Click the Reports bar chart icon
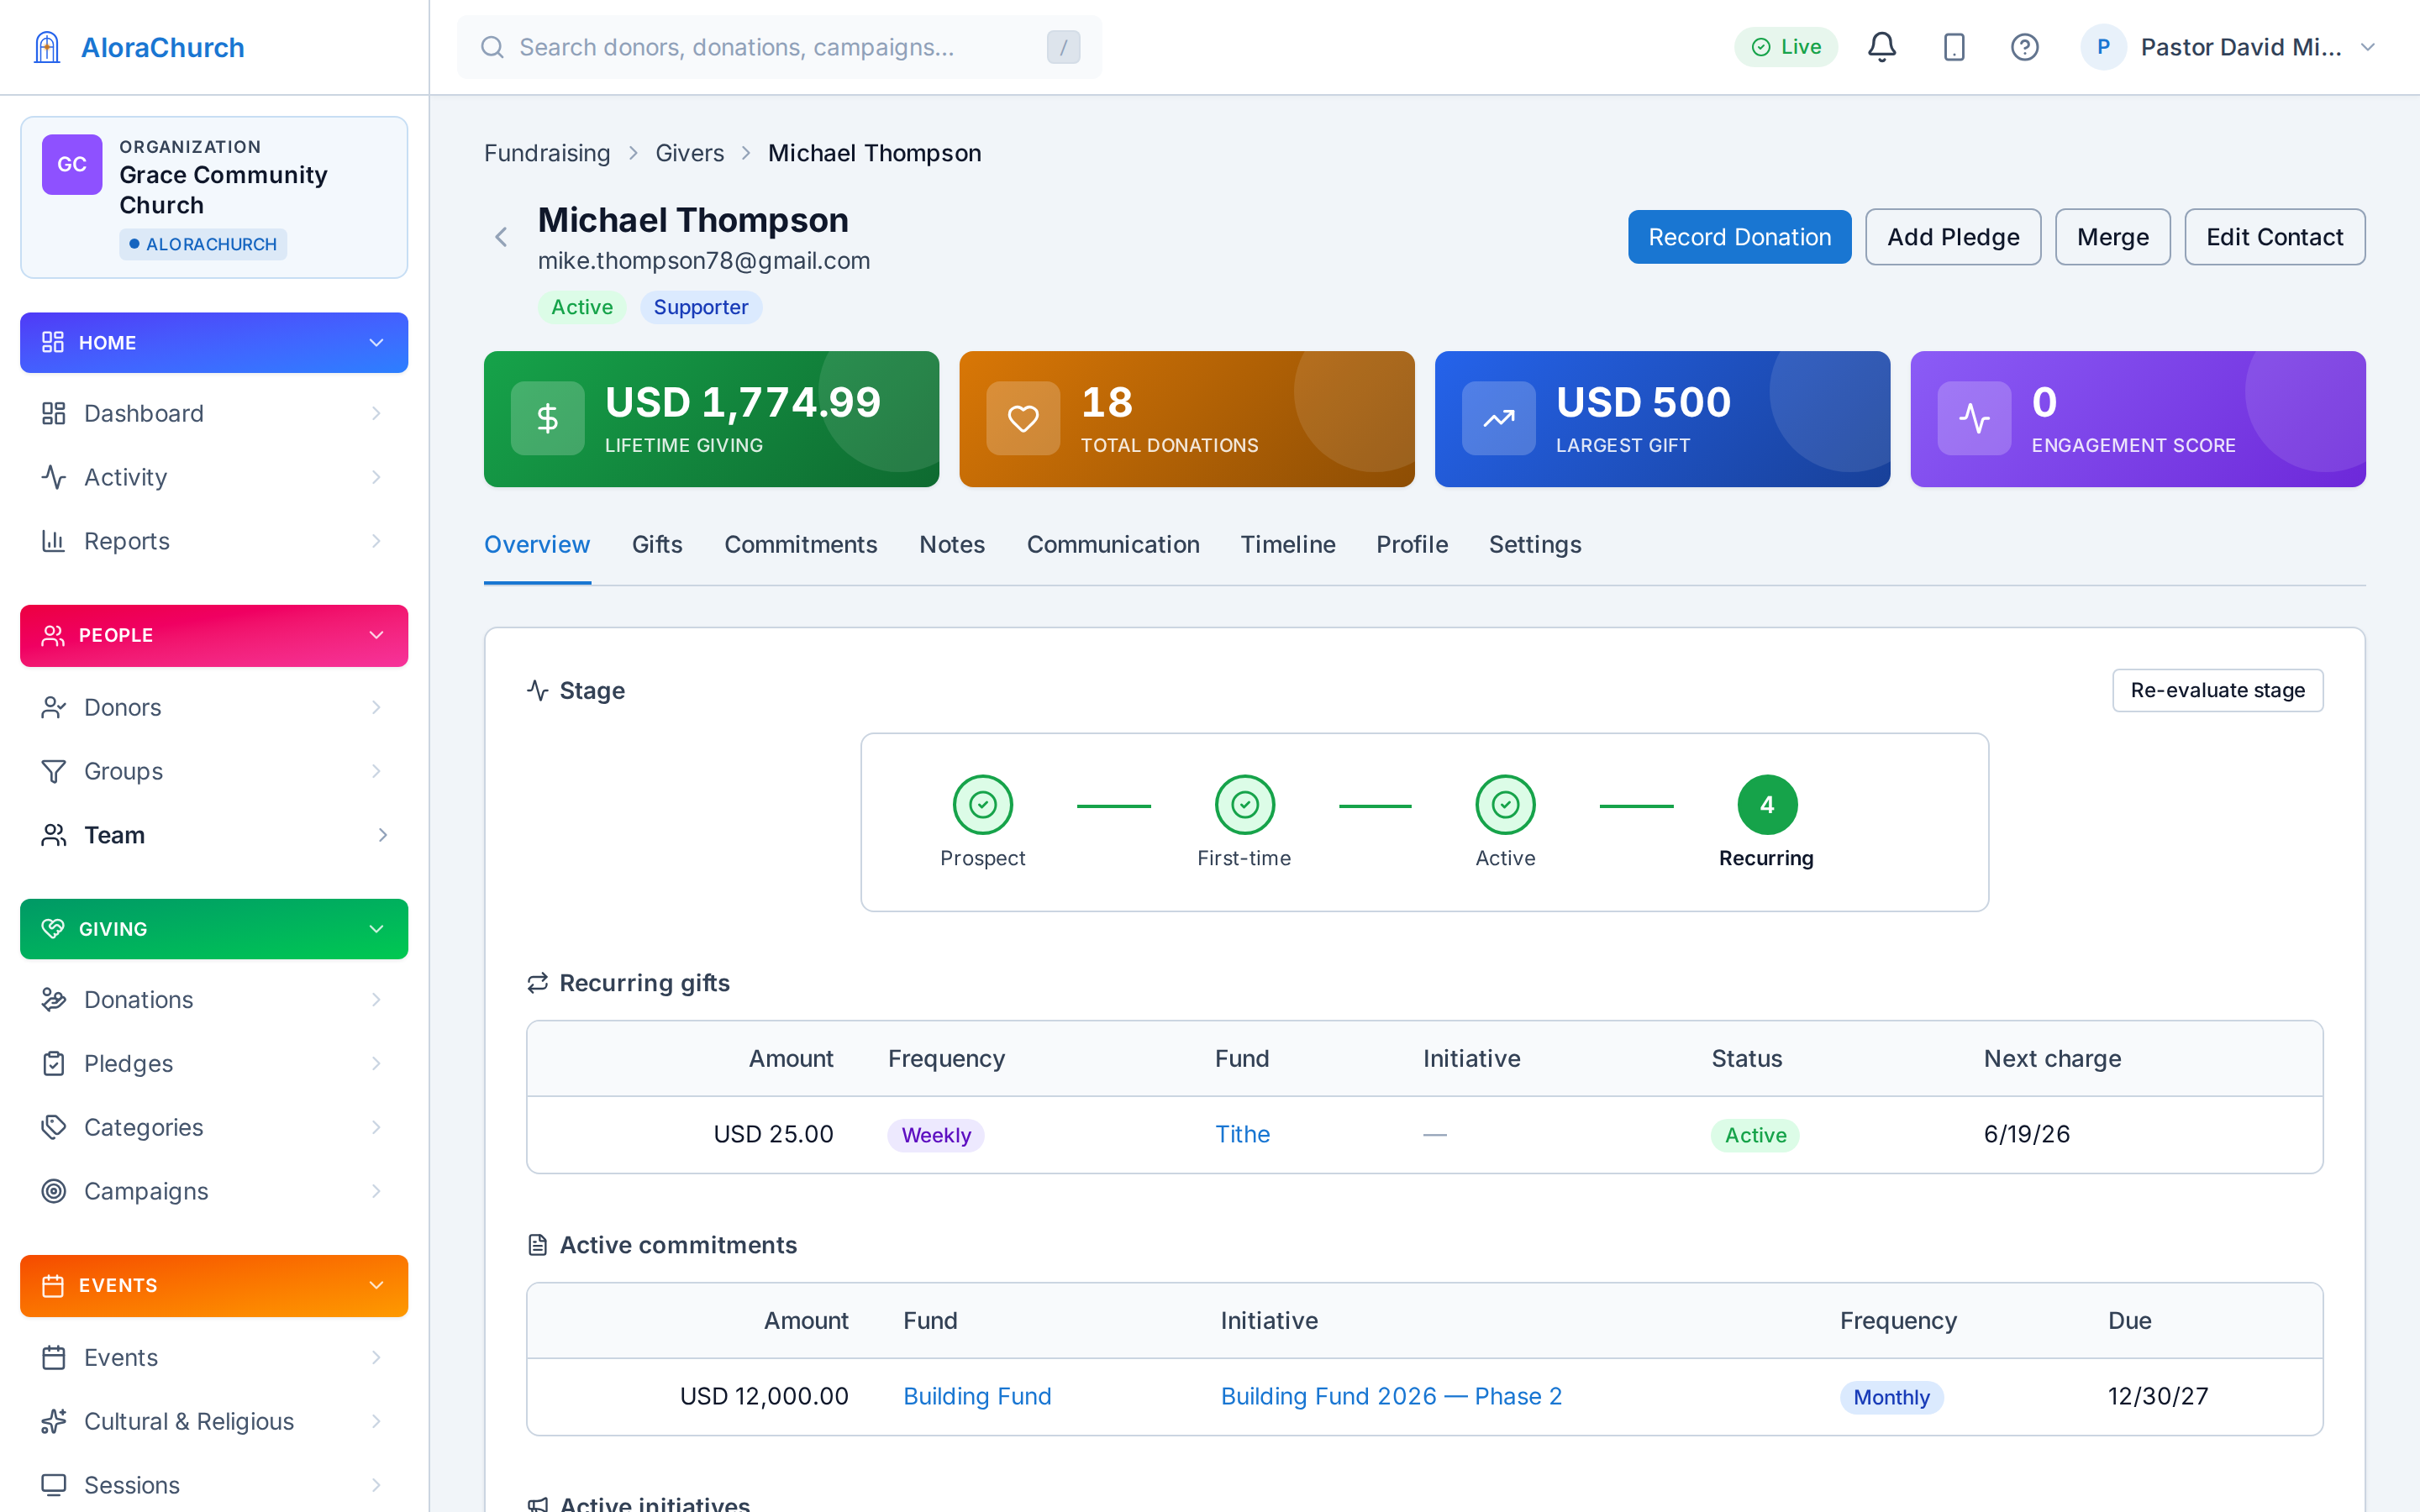Screen dimensions: 2420x1512 pyautogui.click(x=53, y=541)
